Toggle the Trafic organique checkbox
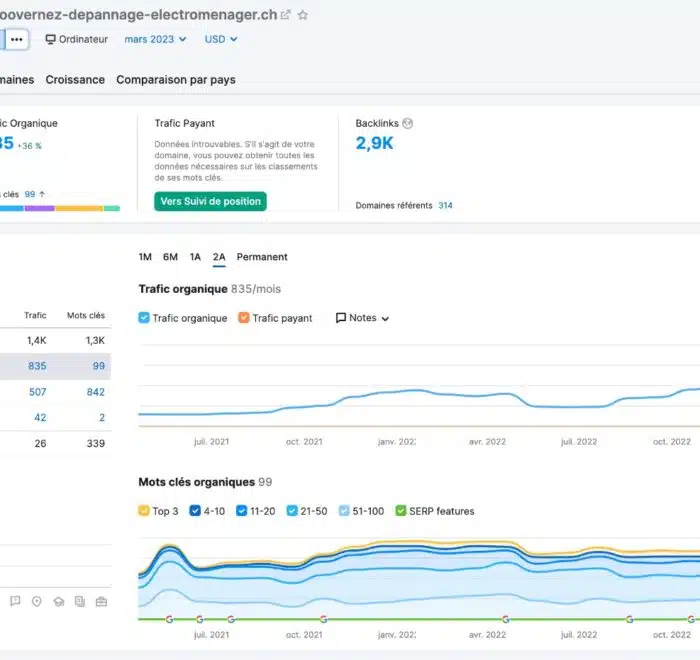 [x=144, y=318]
